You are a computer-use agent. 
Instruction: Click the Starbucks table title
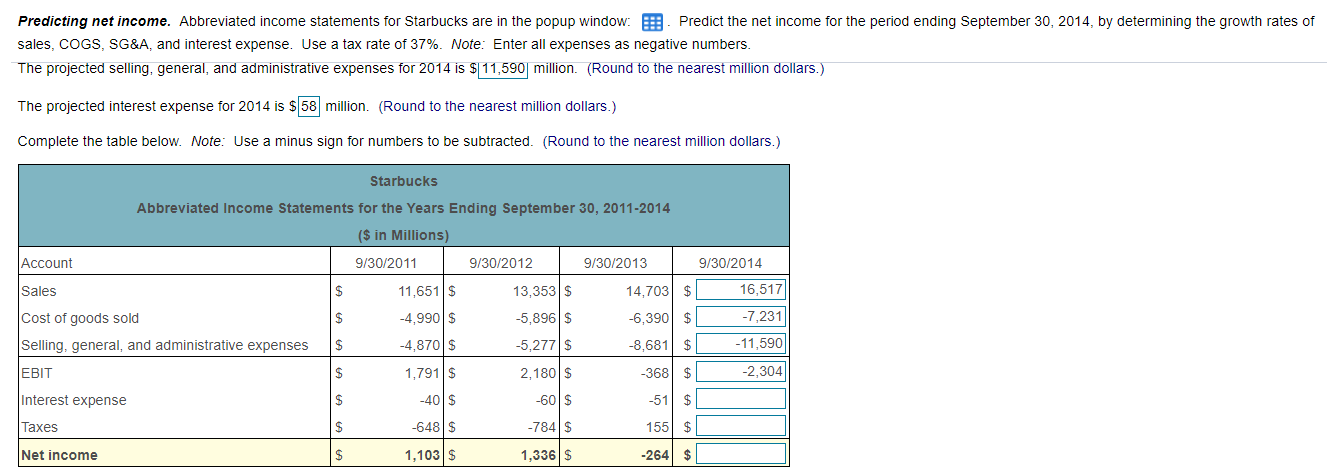(x=404, y=181)
